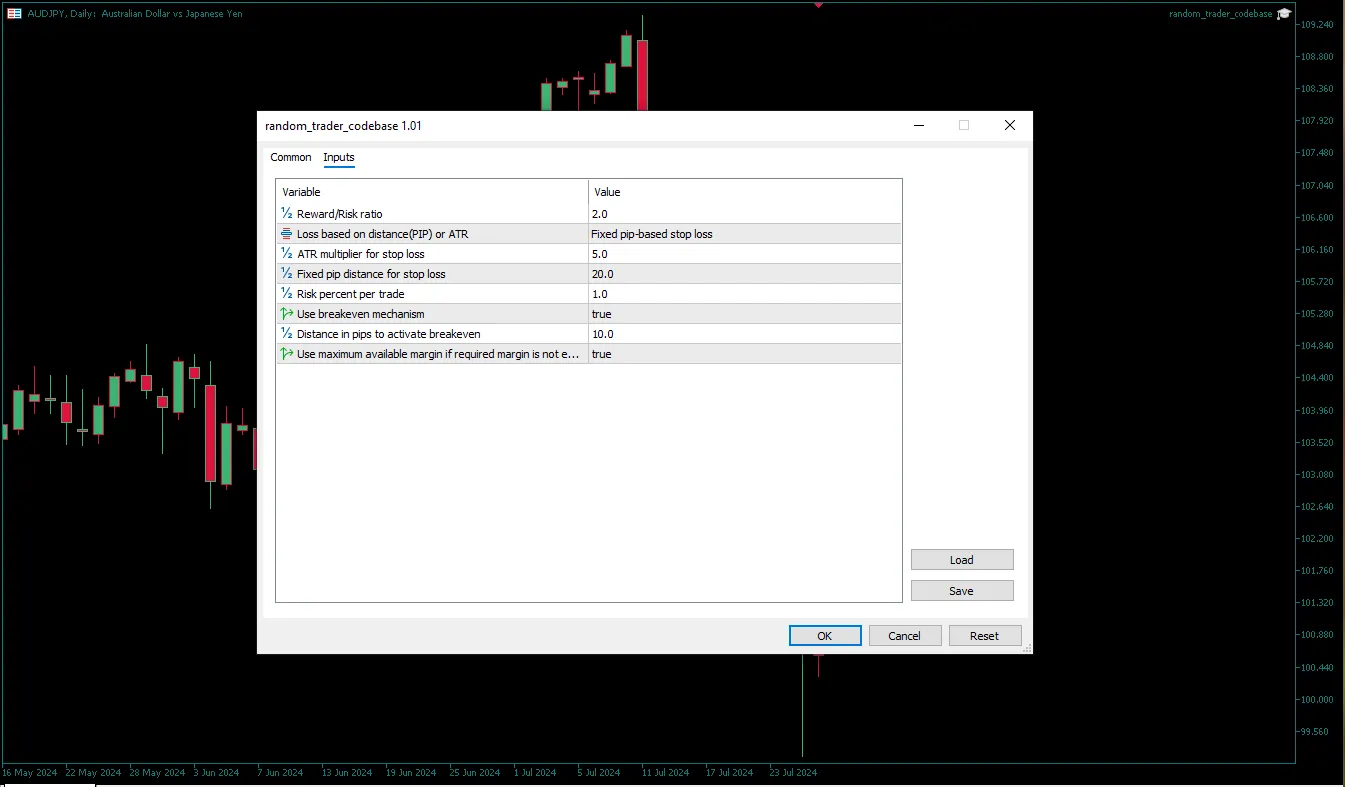Select the Inputs tab
The width and height of the screenshot is (1345, 787).
(x=338, y=157)
